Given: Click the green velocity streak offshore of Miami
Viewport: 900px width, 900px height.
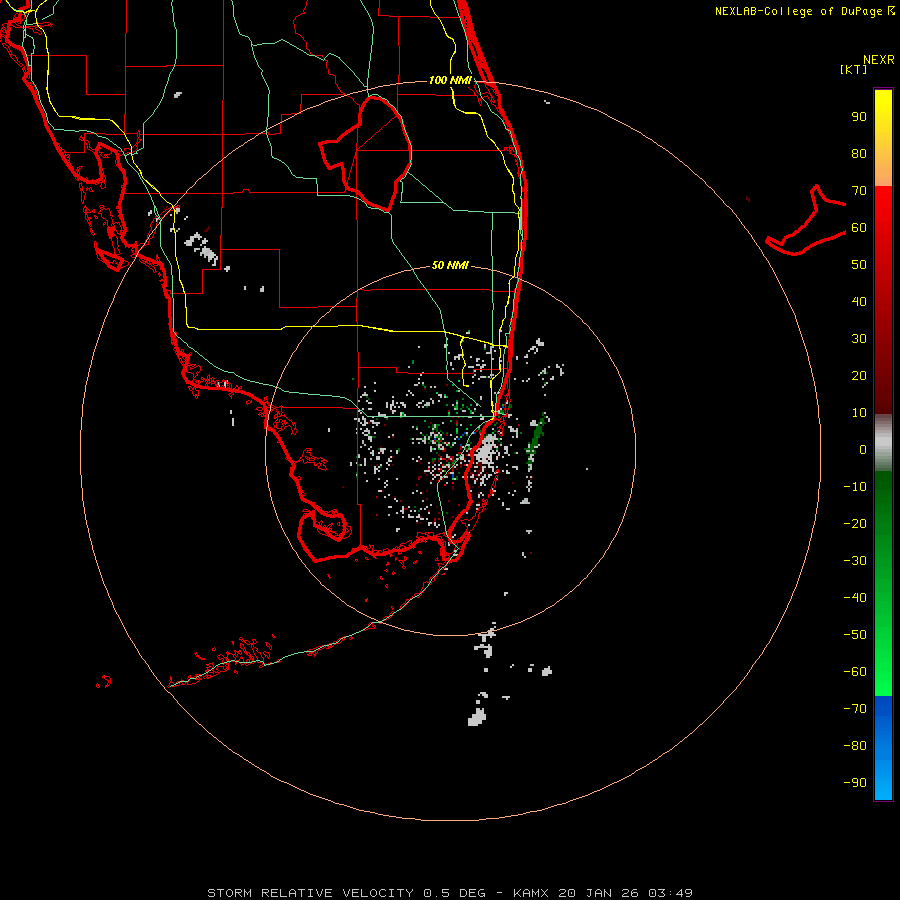Looking at the screenshot, I should tap(536, 439).
